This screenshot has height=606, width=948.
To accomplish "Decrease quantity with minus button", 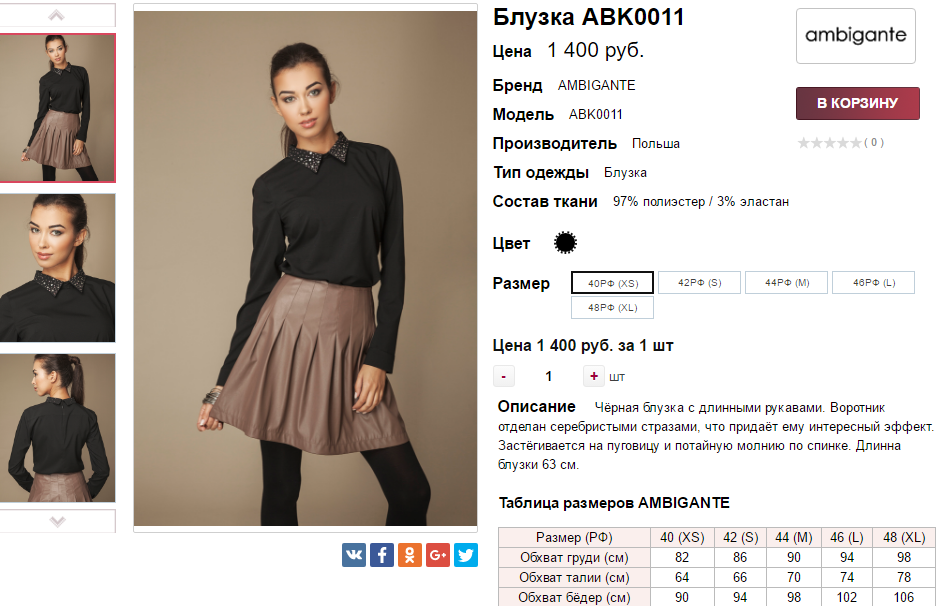I will coord(504,376).
